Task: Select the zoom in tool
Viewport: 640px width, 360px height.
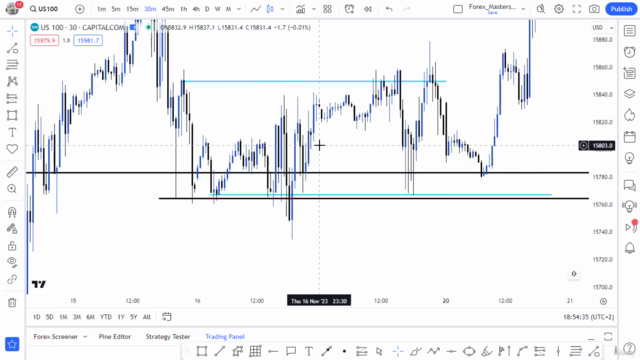Action: pos(12,189)
